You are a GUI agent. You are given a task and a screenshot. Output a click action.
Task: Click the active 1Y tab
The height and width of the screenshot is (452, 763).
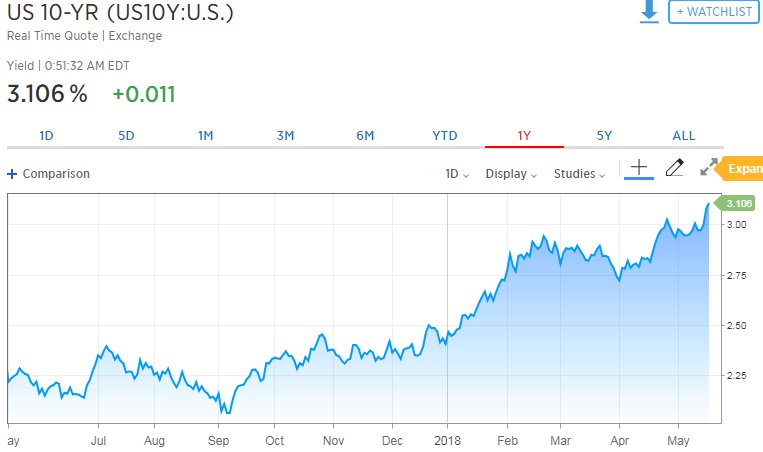pyautogui.click(x=524, y=136)
